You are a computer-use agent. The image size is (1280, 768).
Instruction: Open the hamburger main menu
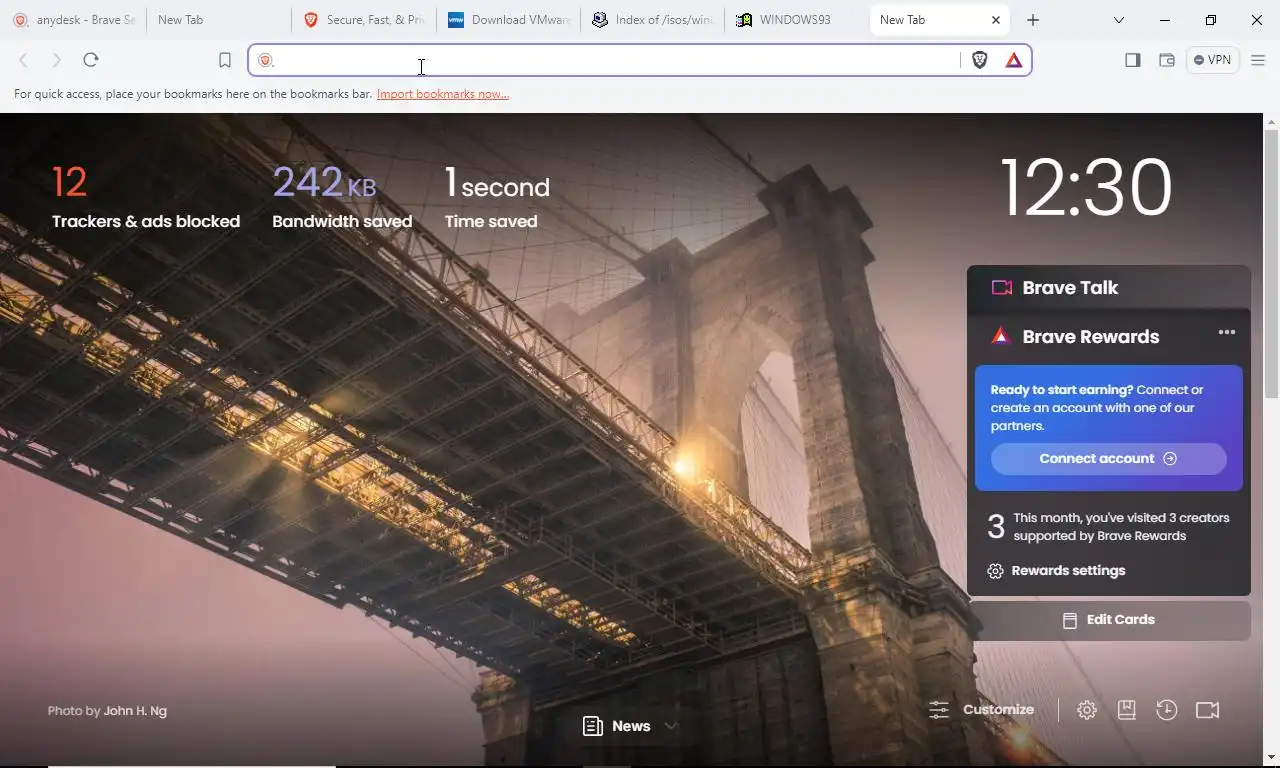pyautogui.click(x=1259, y=60)
